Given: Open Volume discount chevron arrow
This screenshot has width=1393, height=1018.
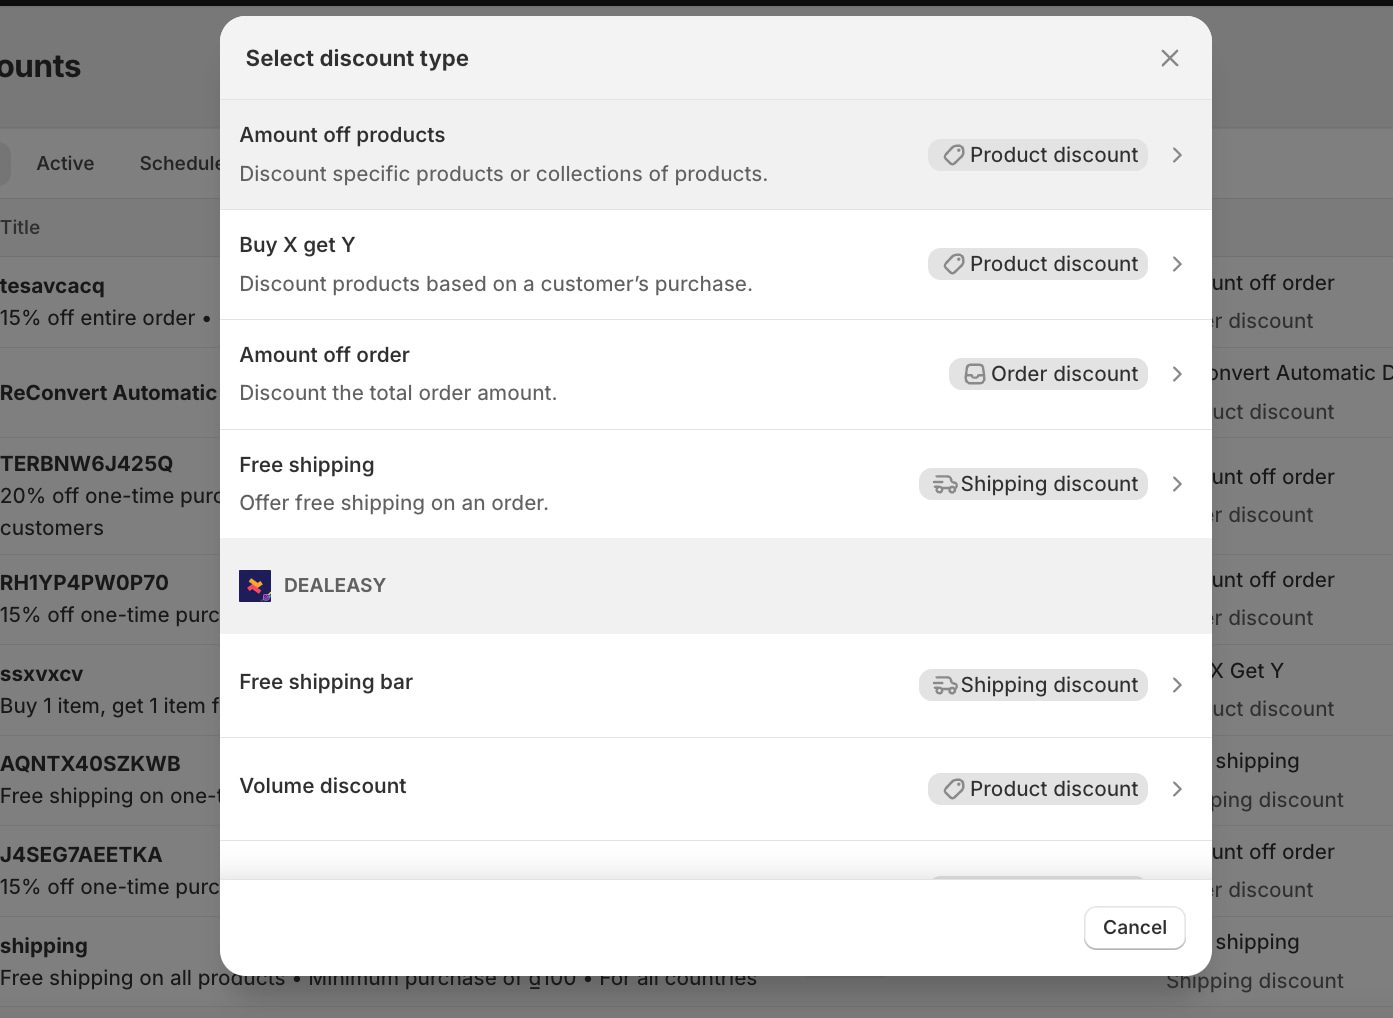Looking at the screenshot, I should 1177,789.
